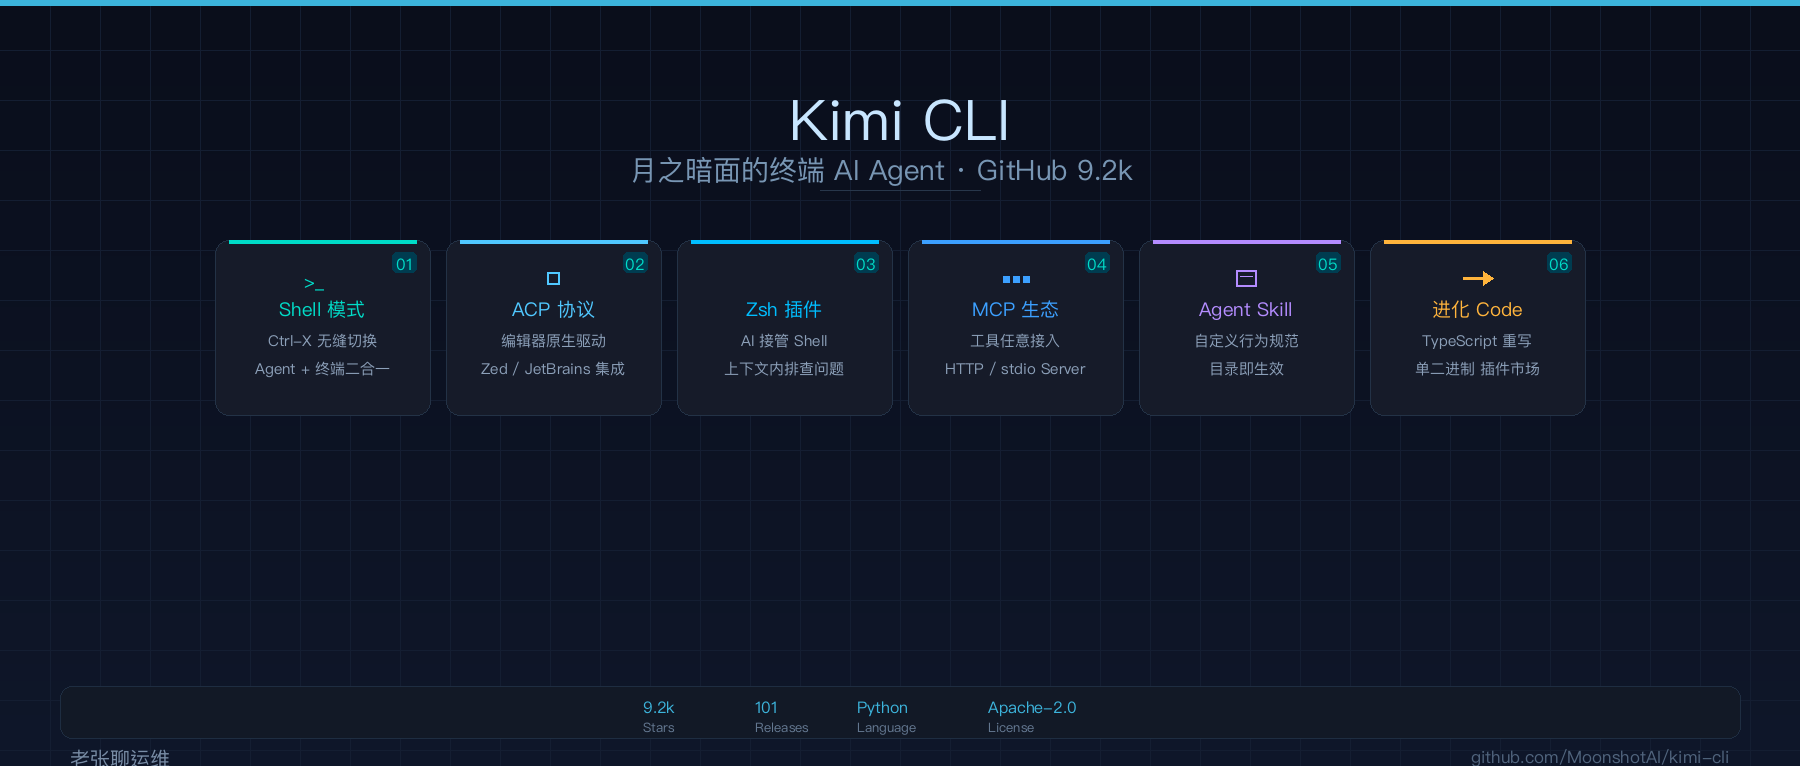The image size is (1800, 766).
Task: Click the Python language value
Action: click(x=882, y=708)
